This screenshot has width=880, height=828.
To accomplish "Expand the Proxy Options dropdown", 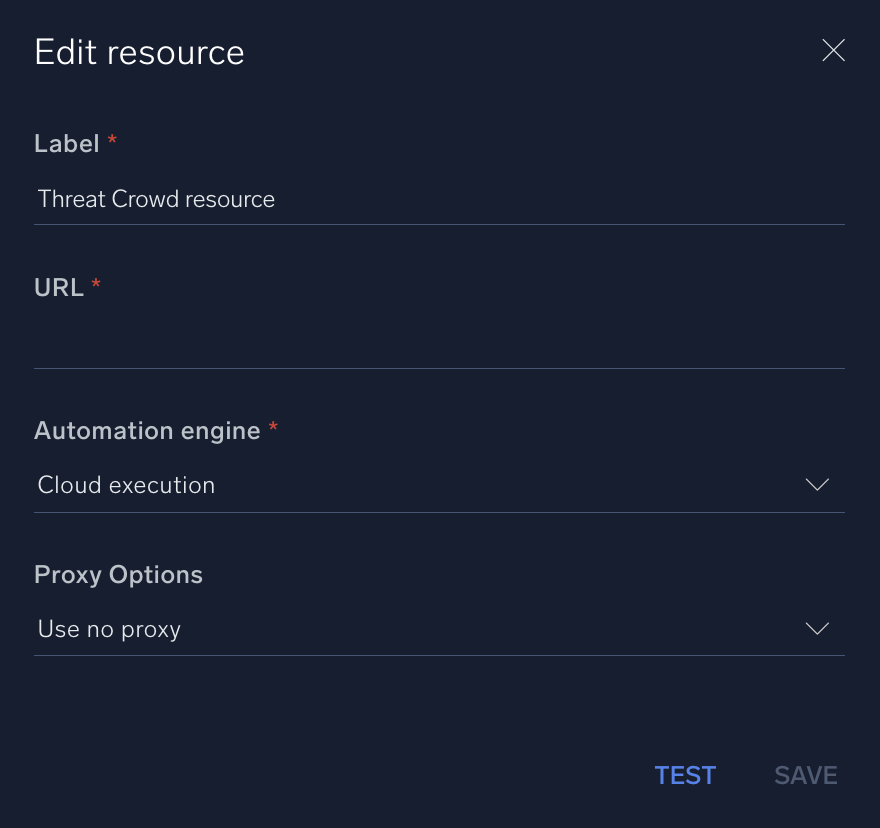I will [439, 630].
